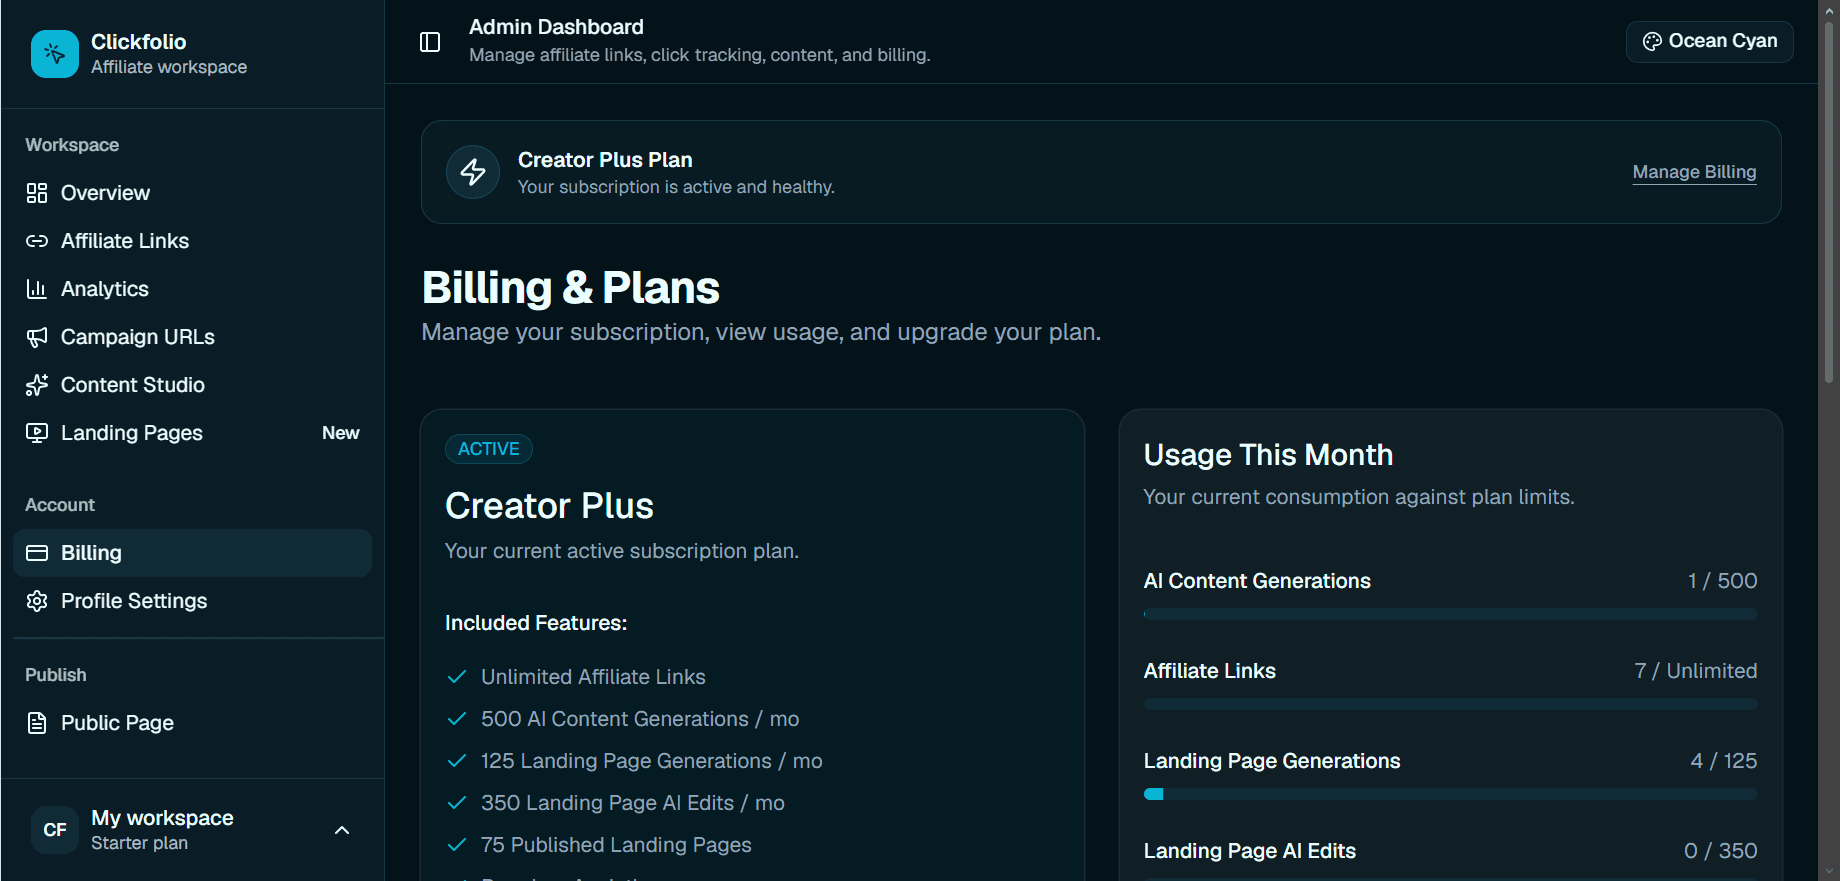1840x881 pixels.
Task: Click the Landing Pages monitor icon
Action: (x=37, y=433)
